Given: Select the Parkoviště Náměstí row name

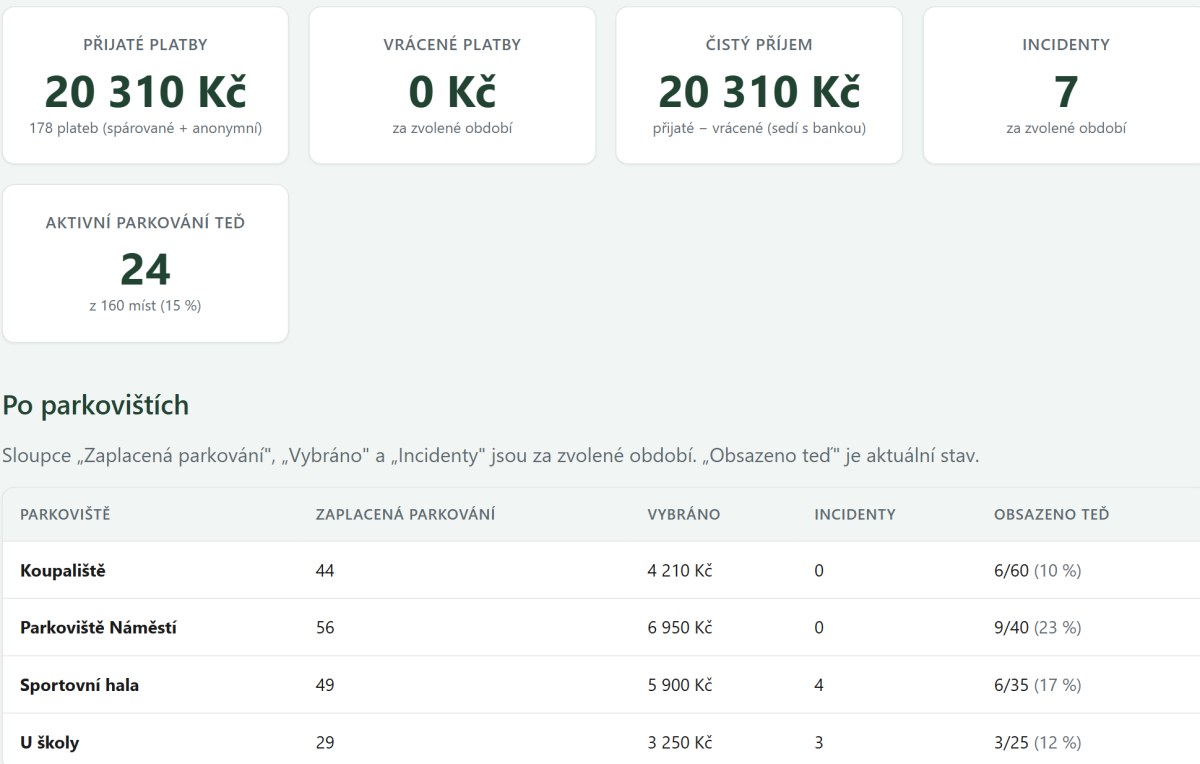Looking at the screenshot, I should point(98,628).
